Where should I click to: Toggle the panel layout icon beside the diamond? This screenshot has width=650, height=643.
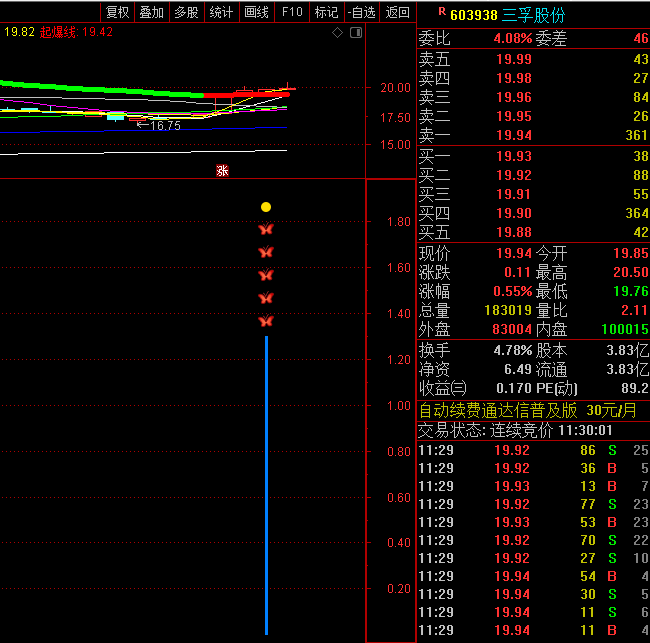coord(356,33)
